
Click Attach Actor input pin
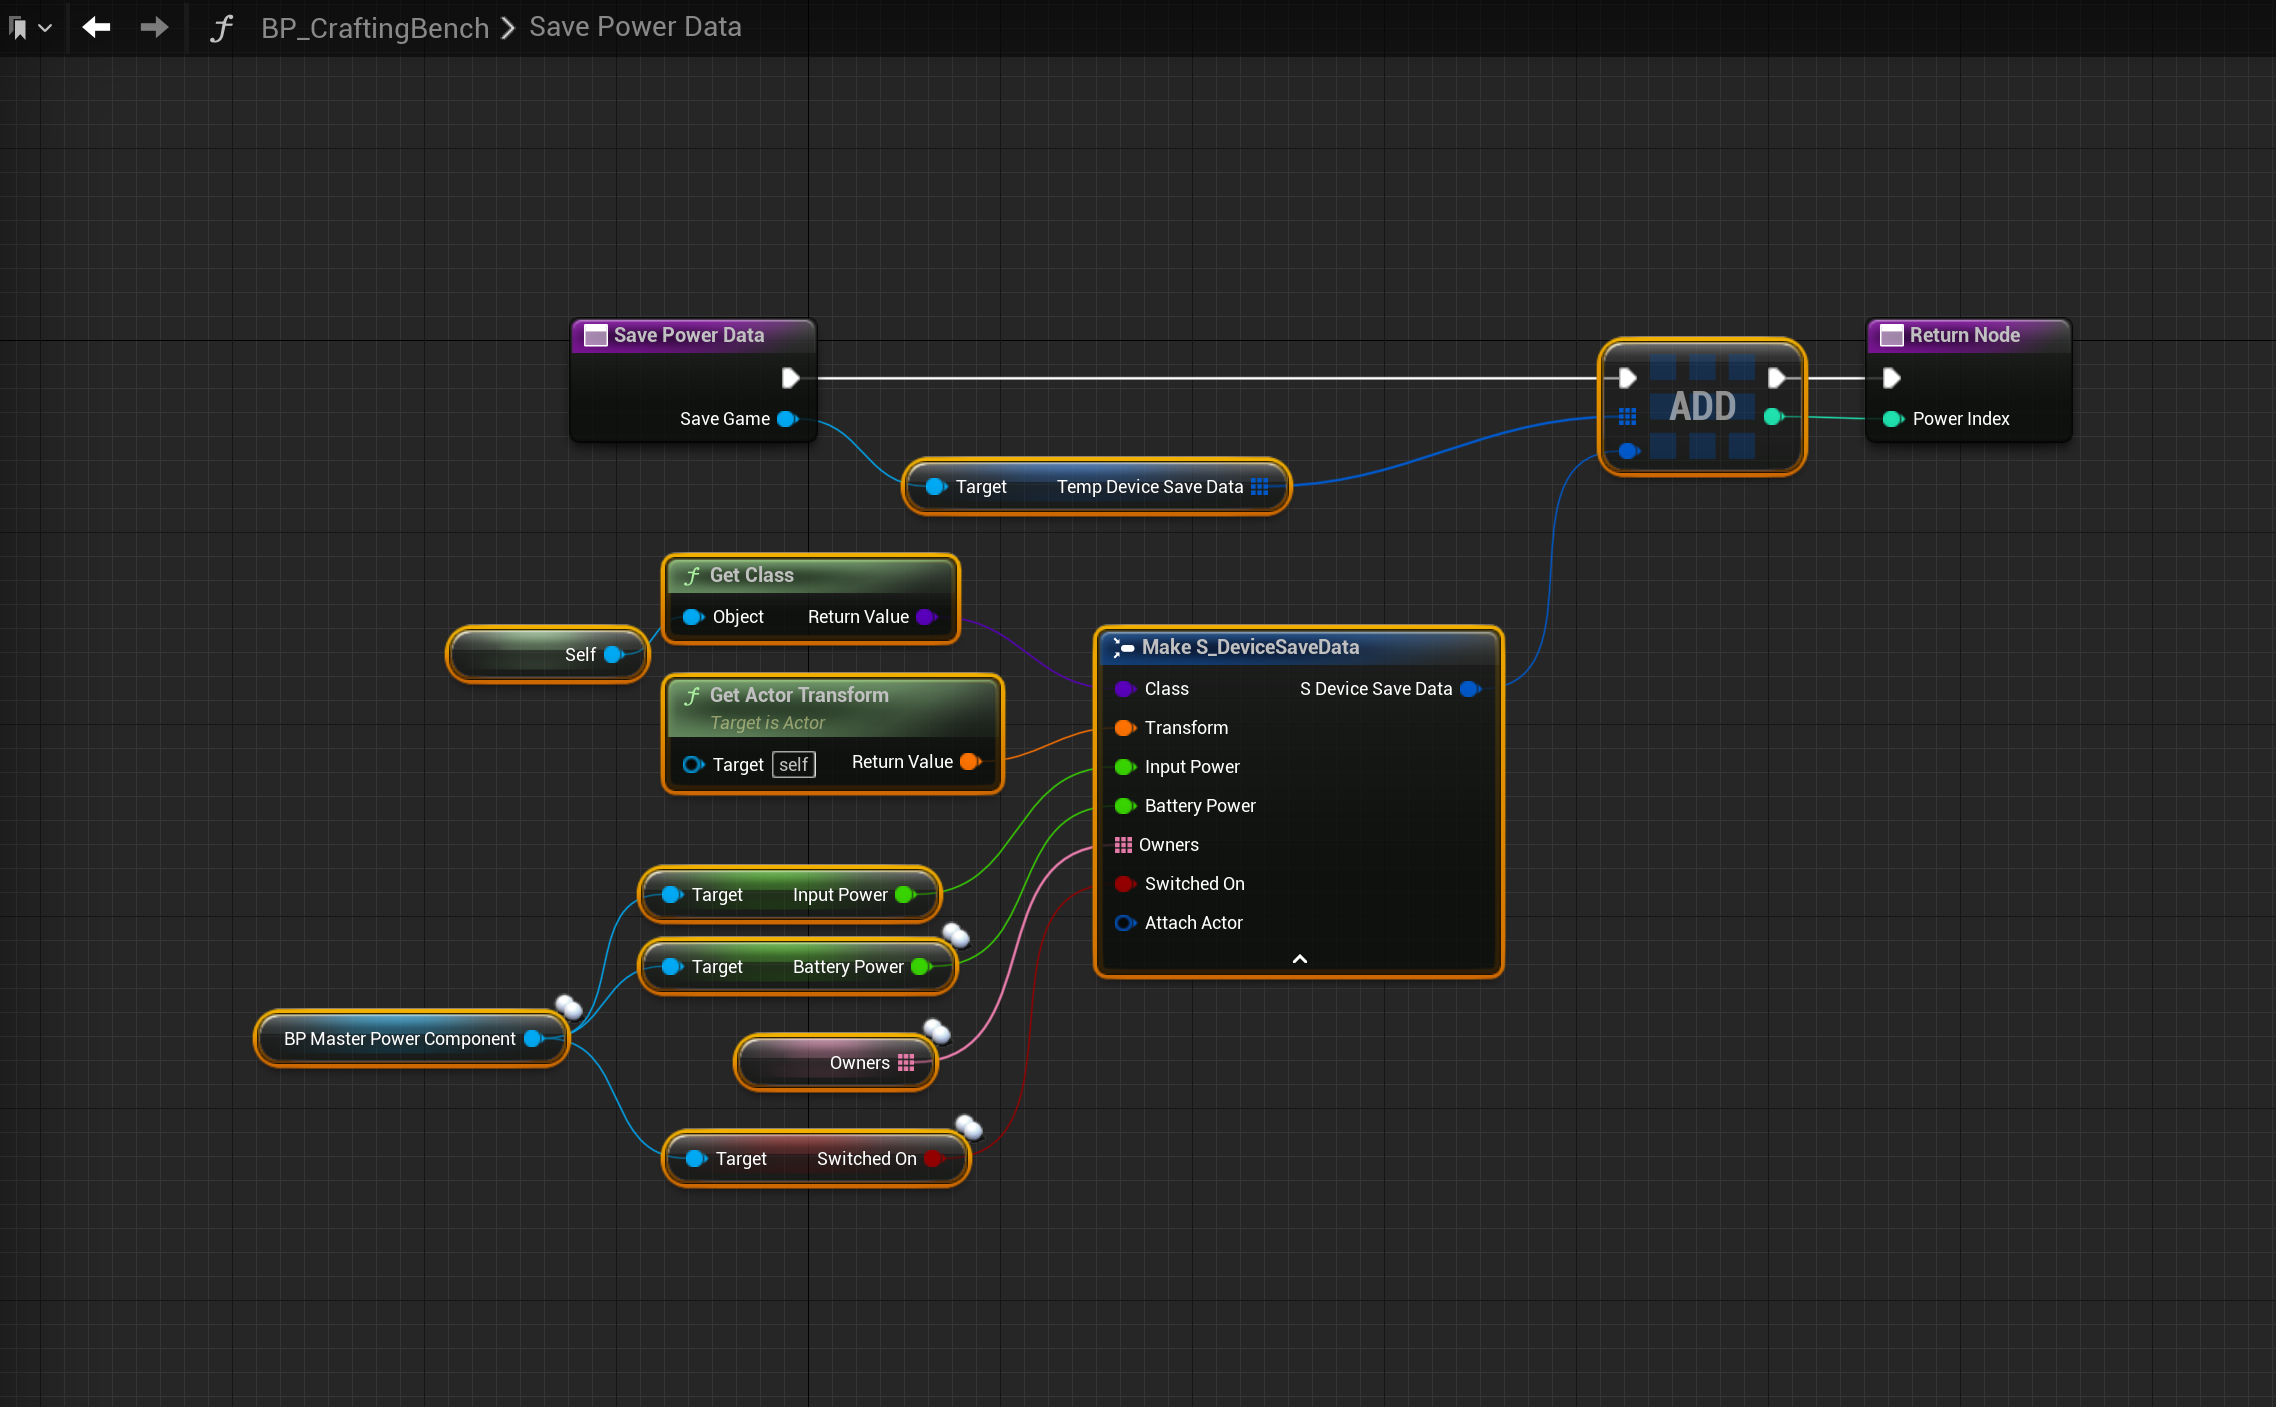1124,923
